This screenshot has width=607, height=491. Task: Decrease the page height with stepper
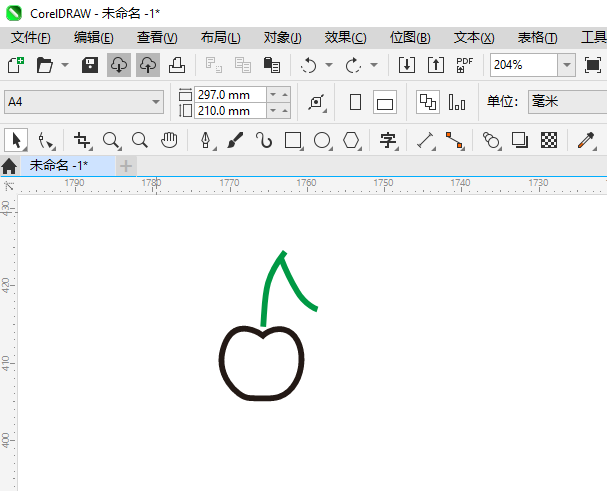tap(273, 111)
